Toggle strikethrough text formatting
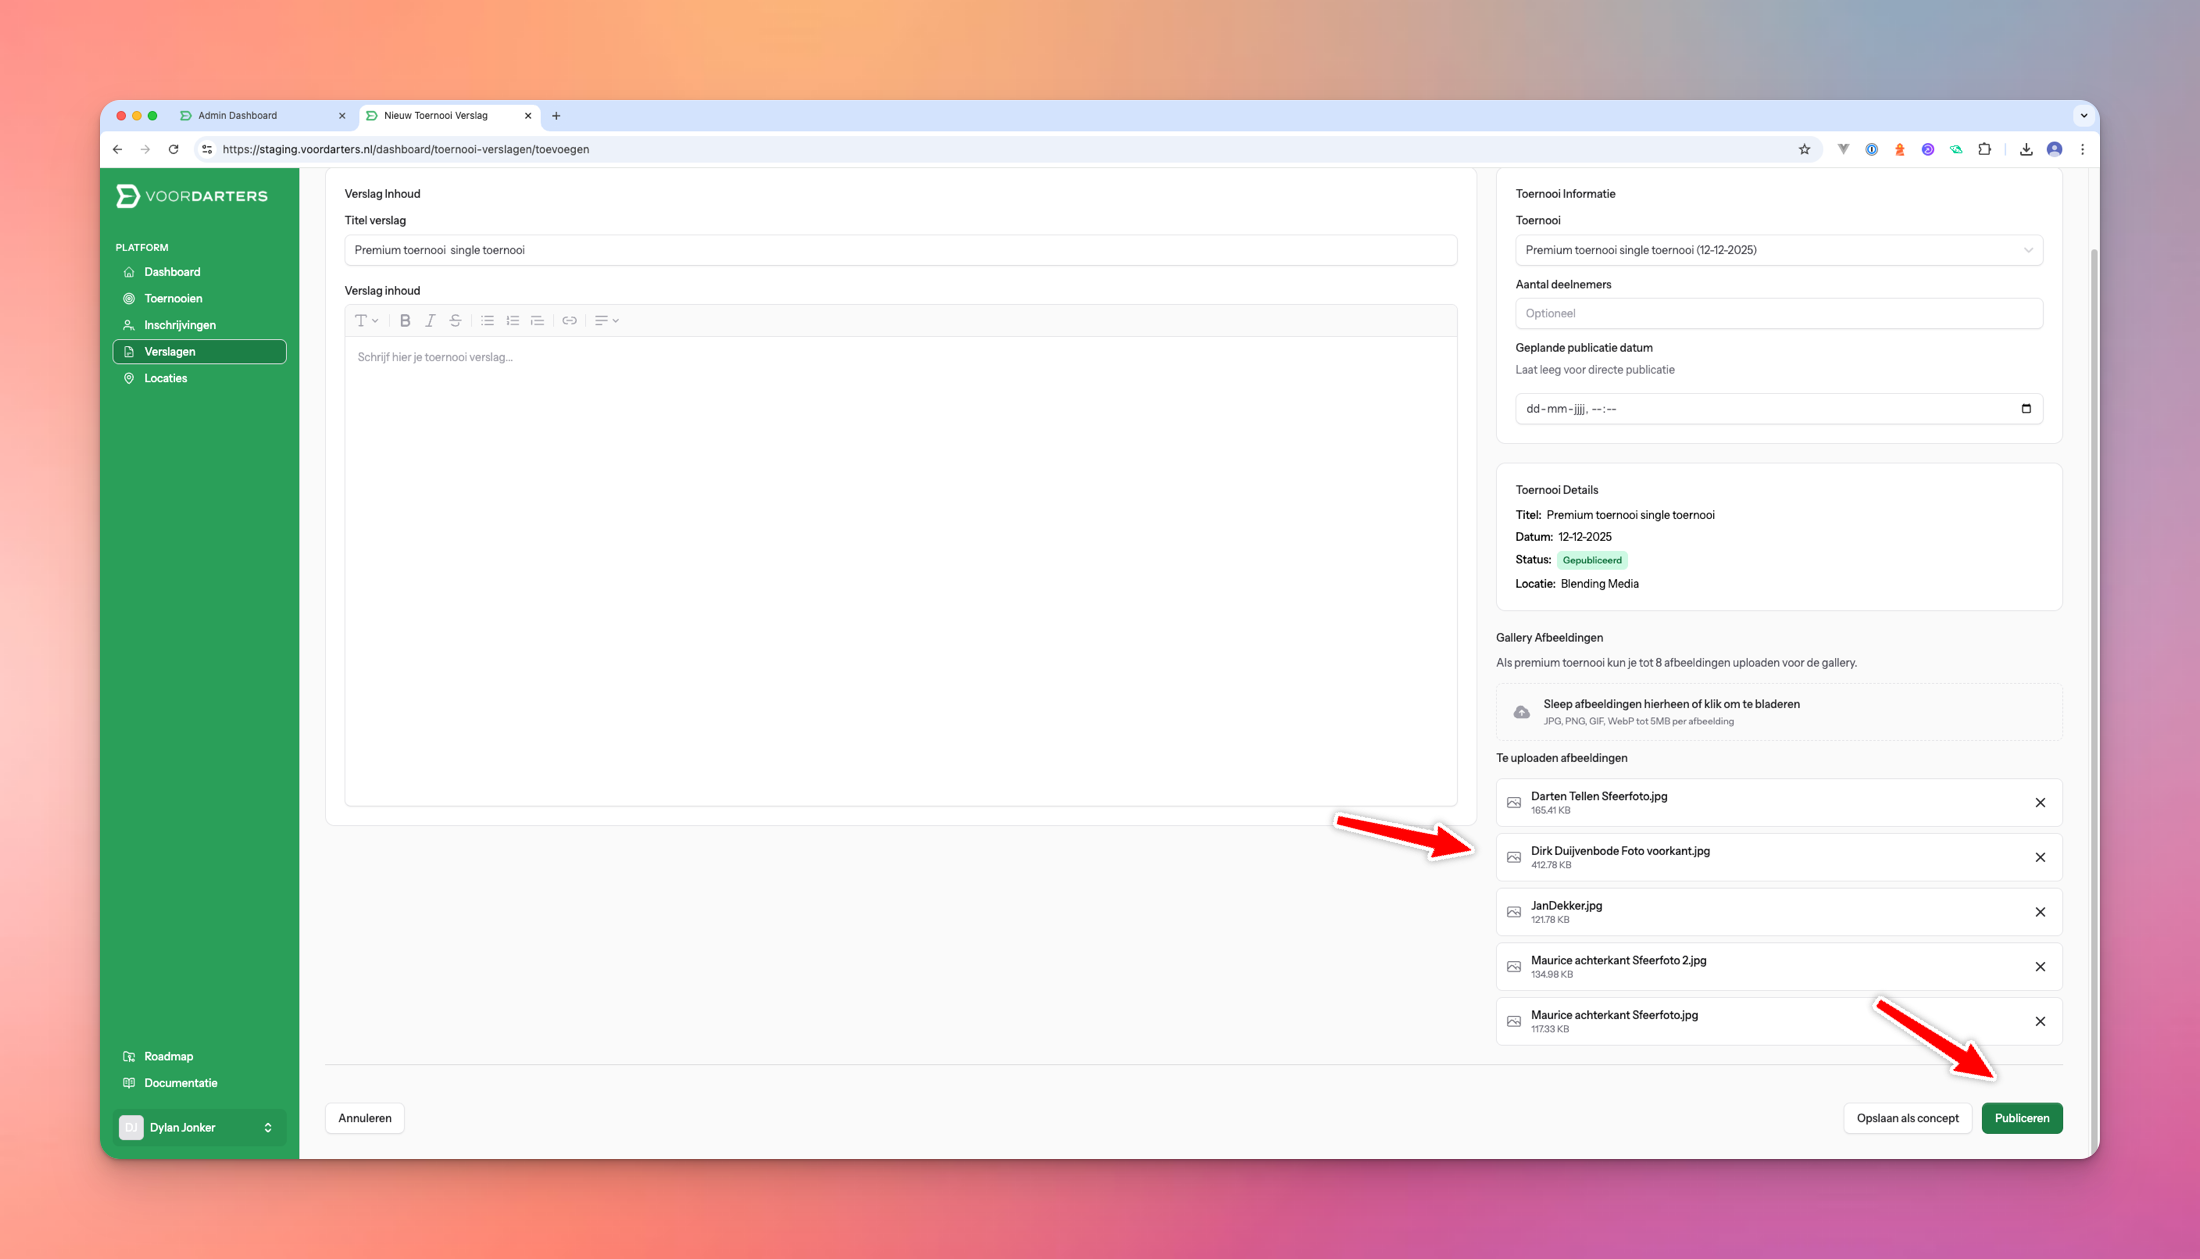Image resolution: width=2200 pixels, height=1259 pixels. (455, 321)
